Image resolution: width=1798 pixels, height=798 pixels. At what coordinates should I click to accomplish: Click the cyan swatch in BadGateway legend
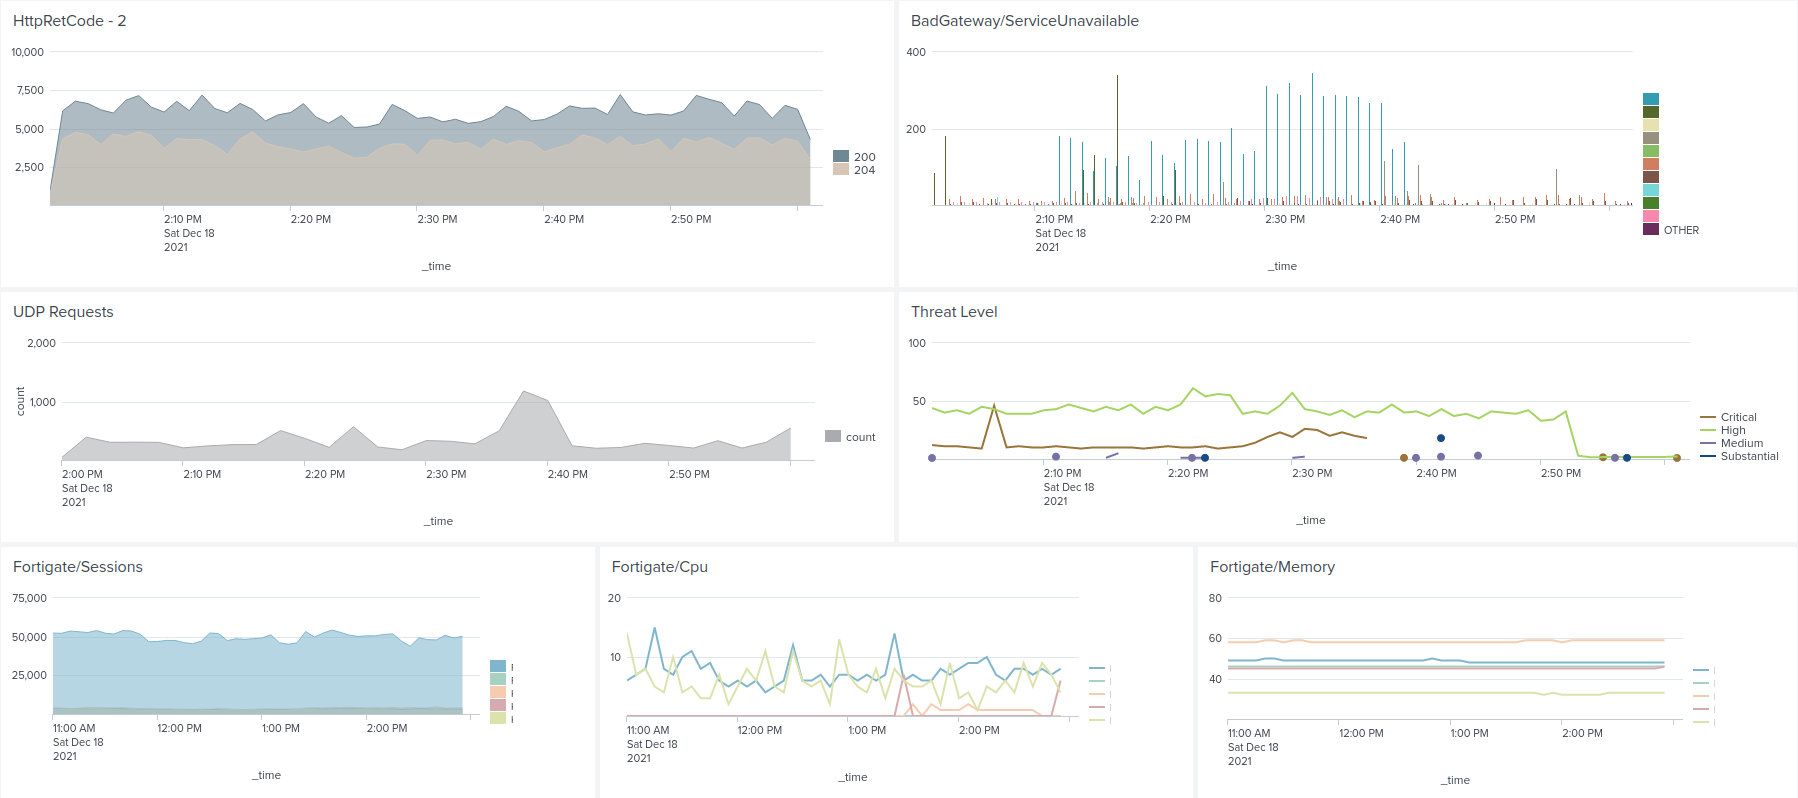pyautogui.click(x=1651, y=190)
